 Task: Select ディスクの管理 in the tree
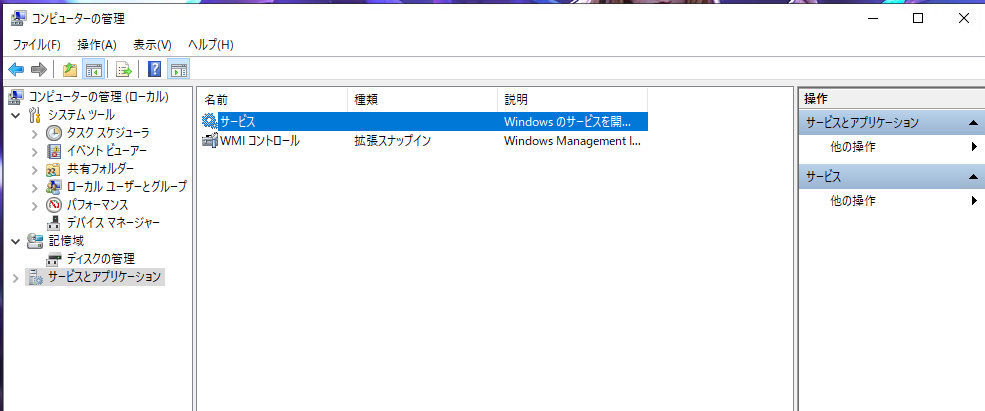click(x=101, y=259)
